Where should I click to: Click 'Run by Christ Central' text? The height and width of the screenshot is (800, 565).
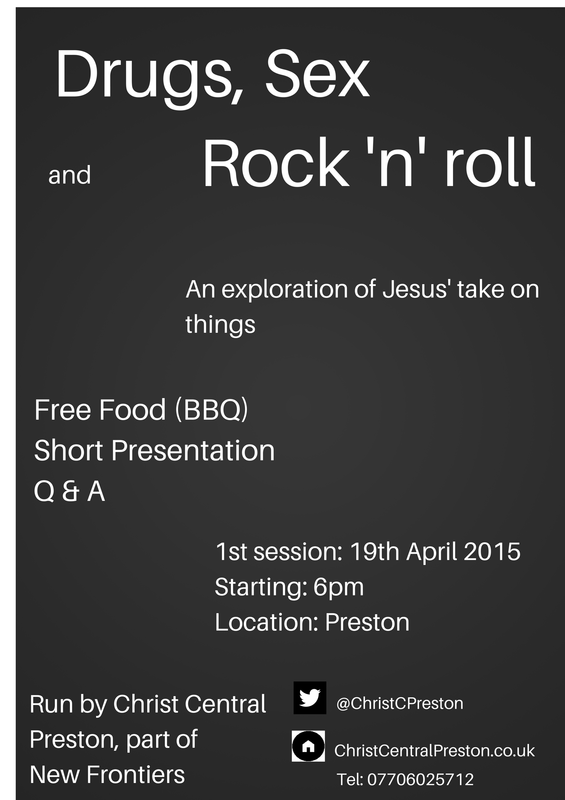148,704
